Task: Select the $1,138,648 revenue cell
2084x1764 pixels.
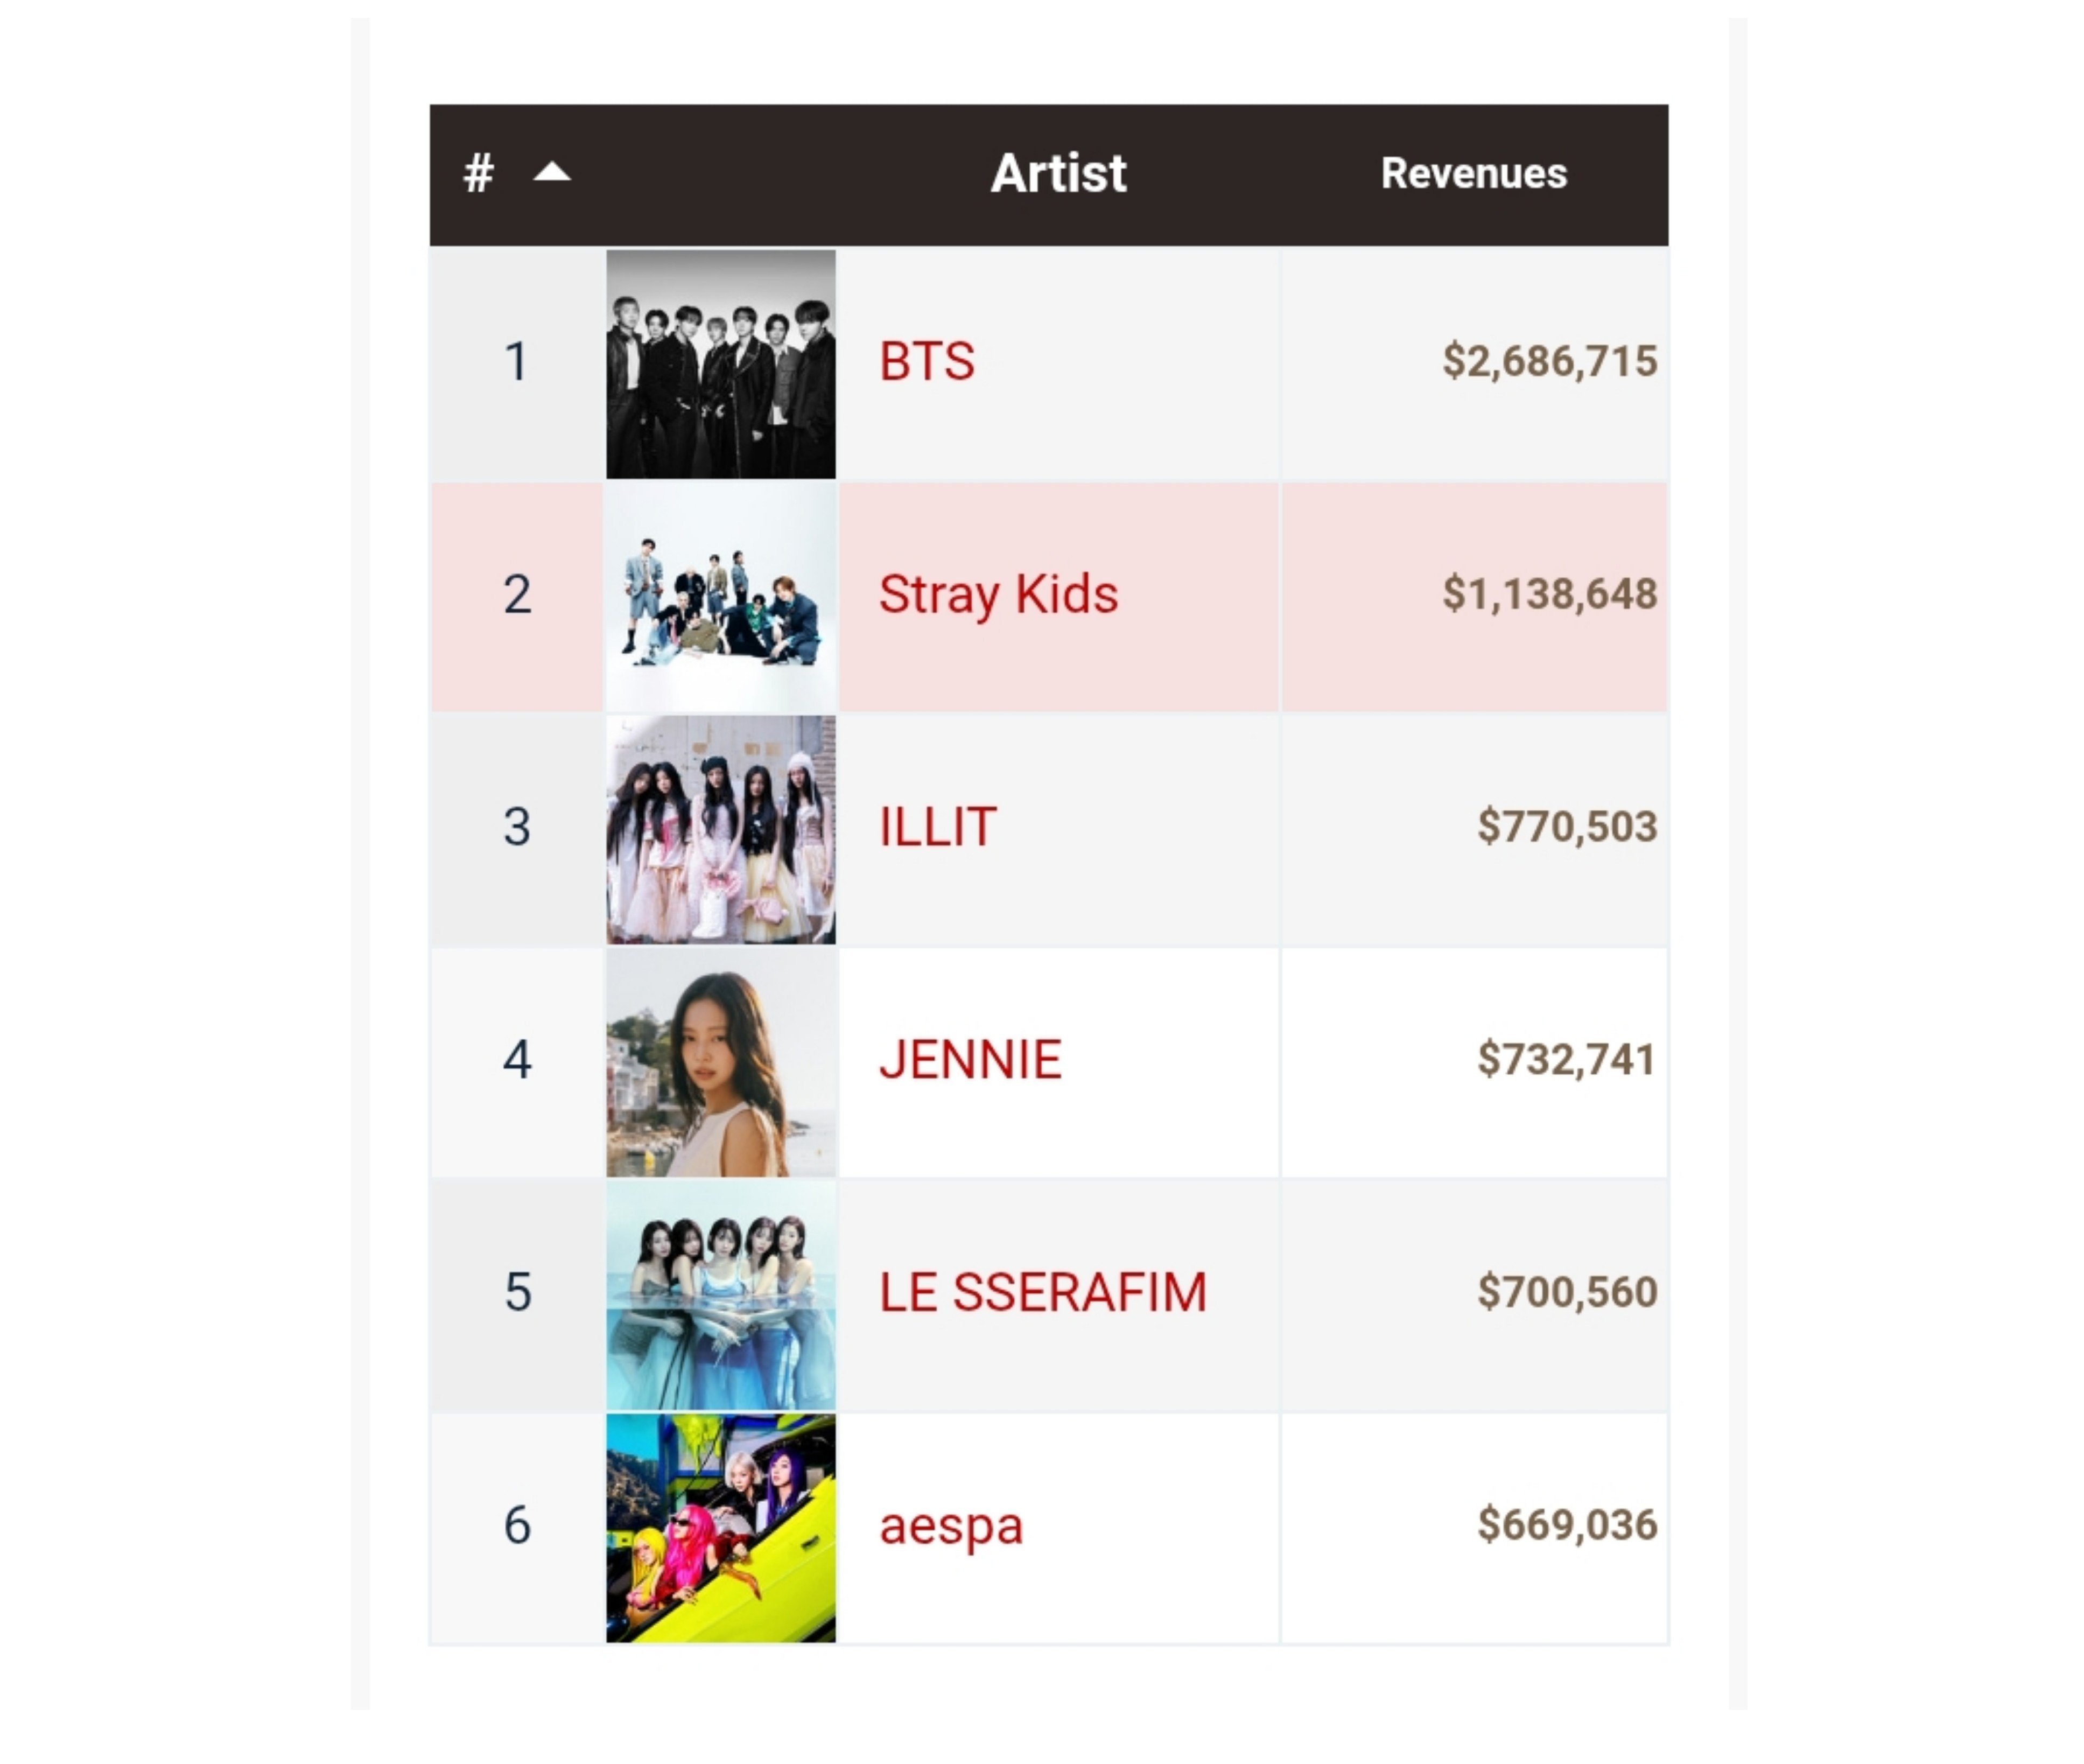Action: pos(1474,597)
